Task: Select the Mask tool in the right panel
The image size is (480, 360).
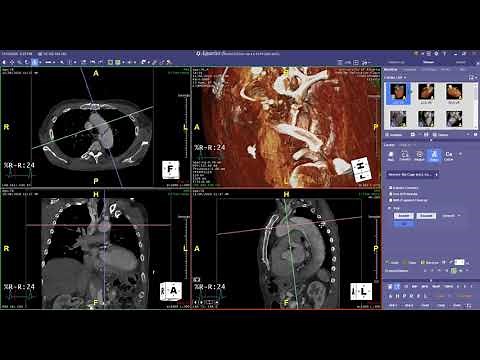Action: coord(391,156)
